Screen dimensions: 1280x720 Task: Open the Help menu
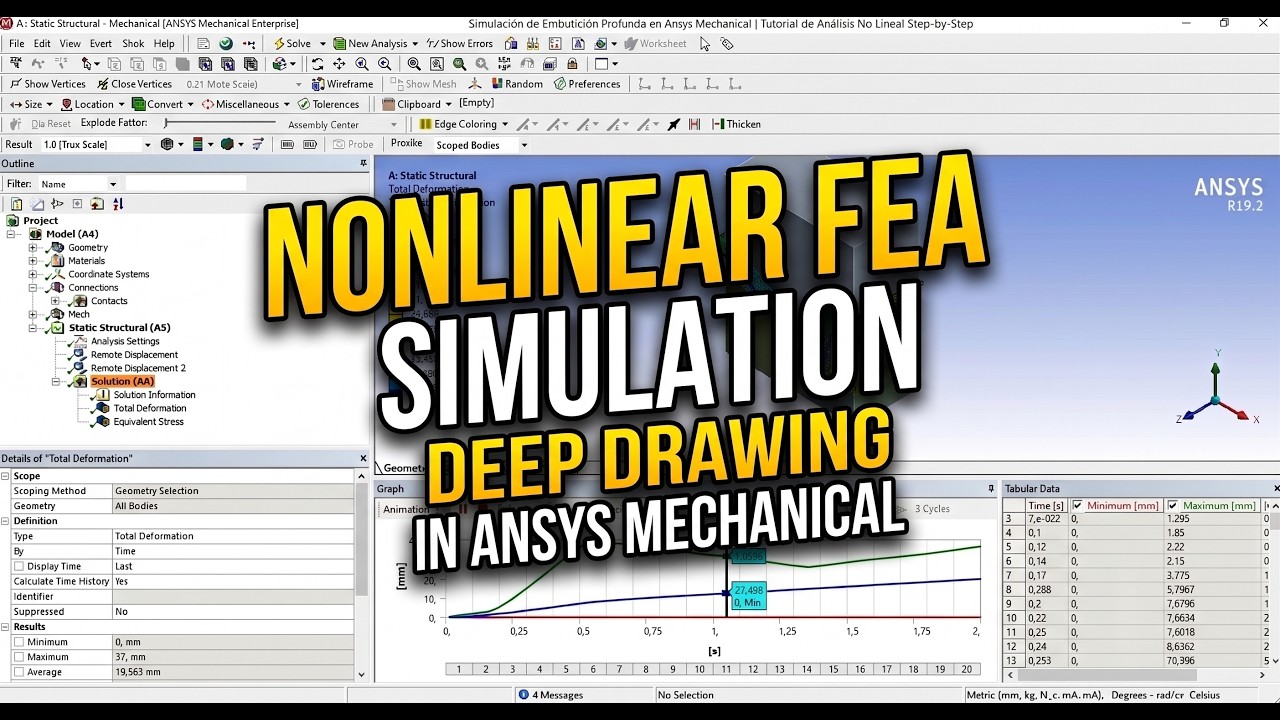pyautogui.click(x=164, y=44)
